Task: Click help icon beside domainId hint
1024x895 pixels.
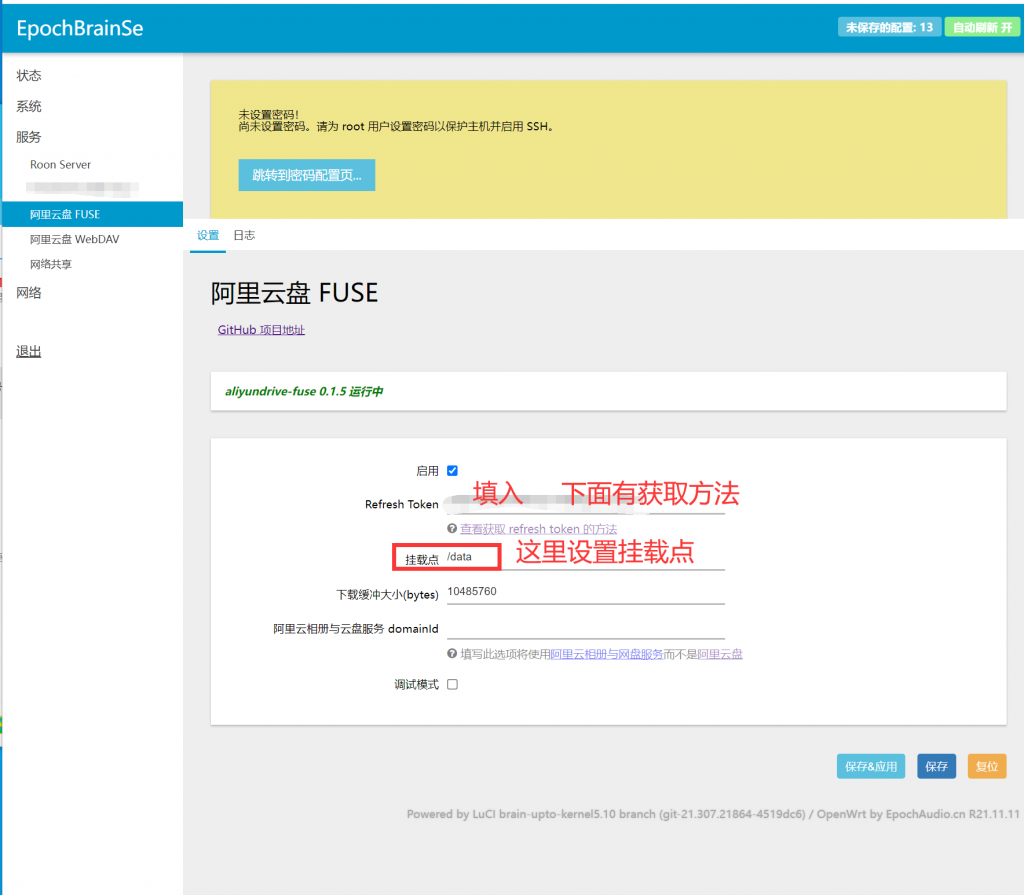Action: coord(451,653)
